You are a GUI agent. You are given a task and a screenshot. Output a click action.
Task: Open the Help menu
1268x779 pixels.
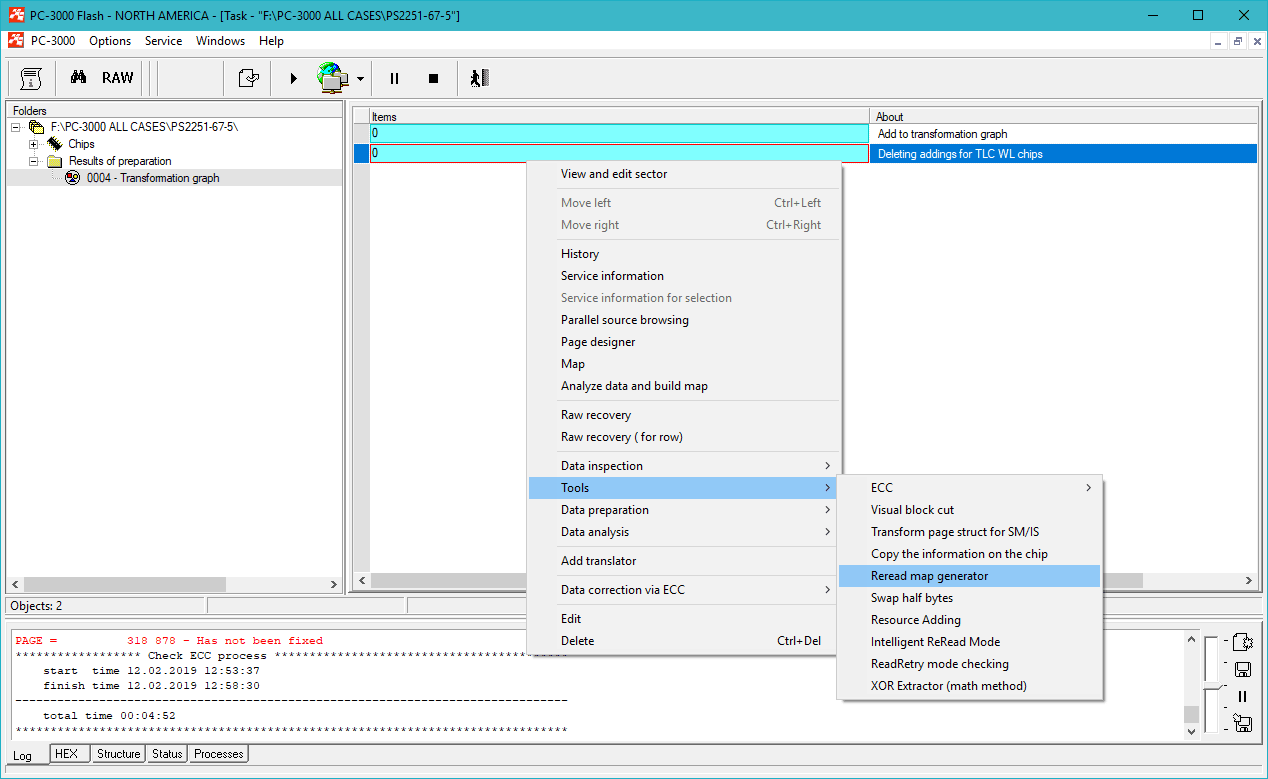pos(271,41)
